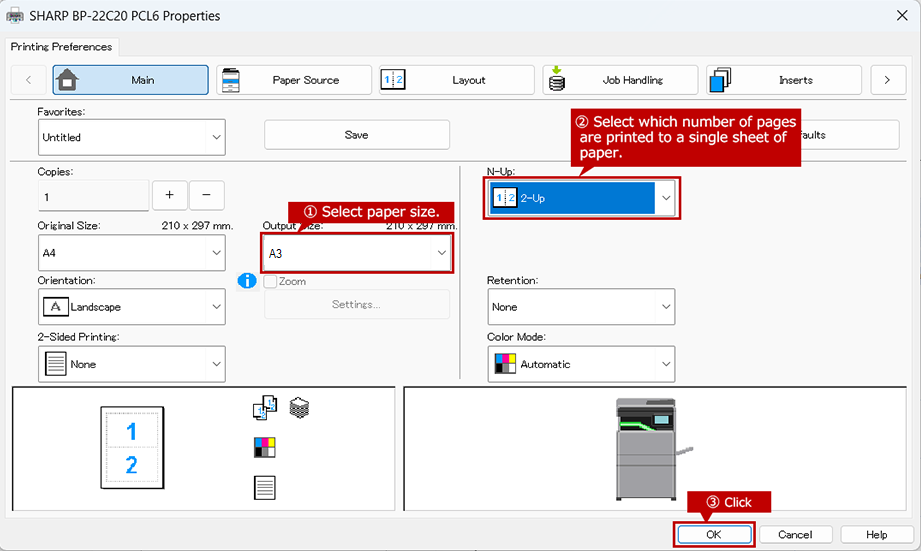
Task: Open the Retention dropdown set to None
Action: [581, 307]
